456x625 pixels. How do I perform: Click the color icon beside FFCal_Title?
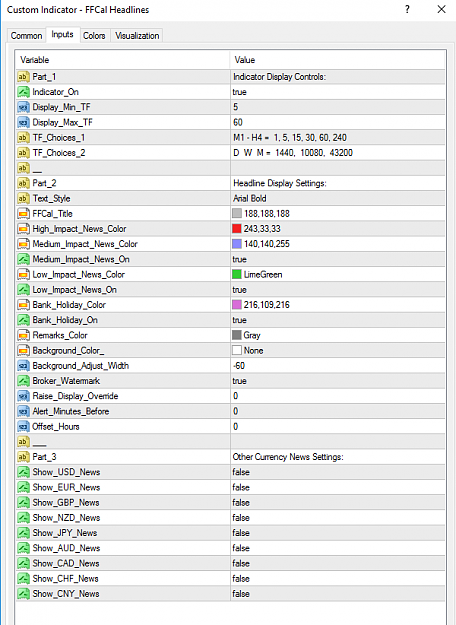(x=24, y=214)
